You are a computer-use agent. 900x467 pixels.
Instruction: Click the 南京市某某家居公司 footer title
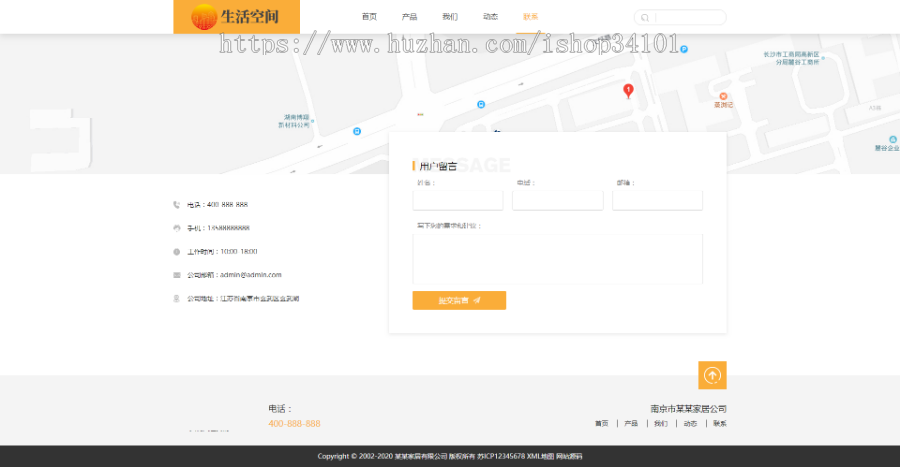coord(688,408)
